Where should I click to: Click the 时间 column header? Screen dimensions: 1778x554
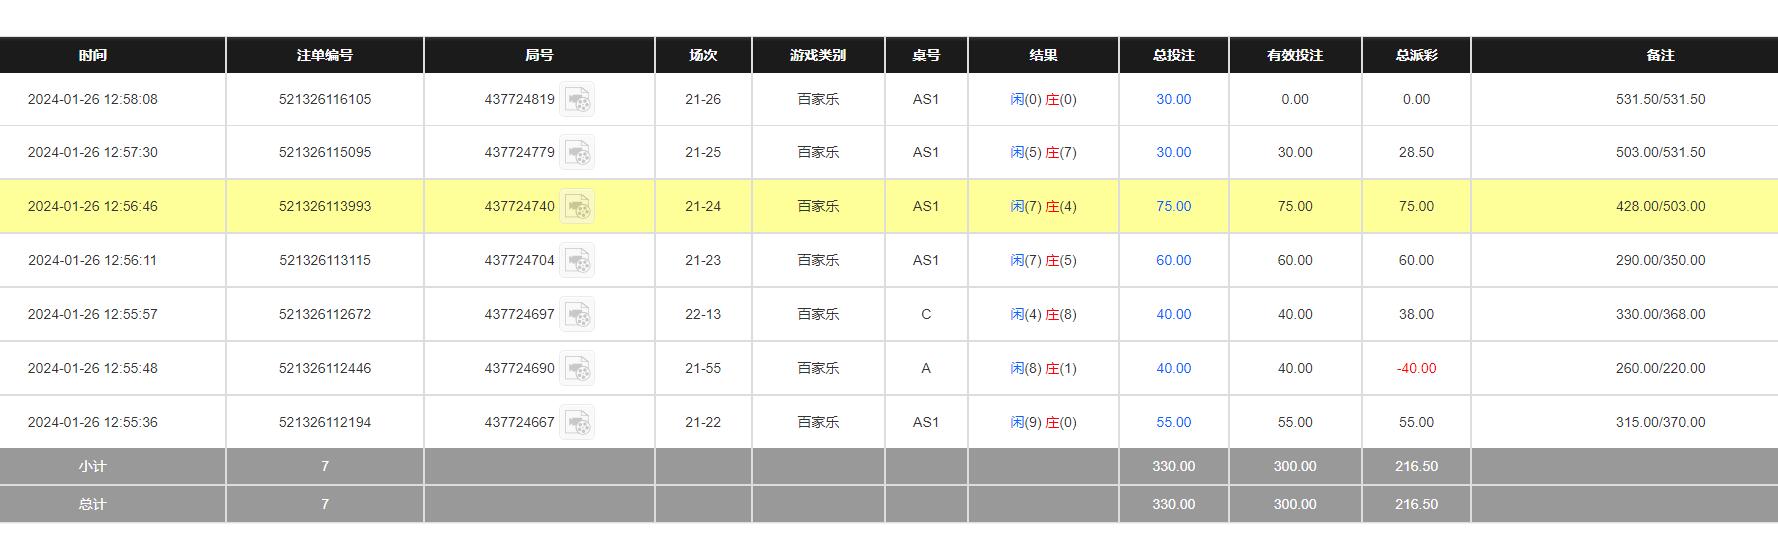click(93, 56)
